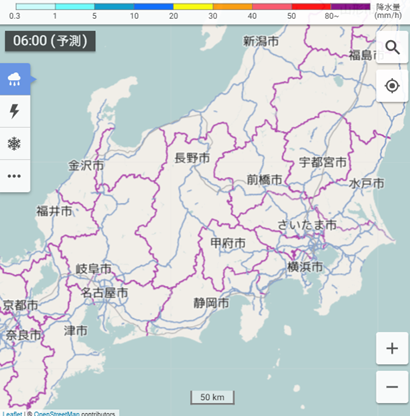Image resolution: width=410 pixels, height=416 pixels.
Task: Center map on current location
Action: tap(392, 86)
